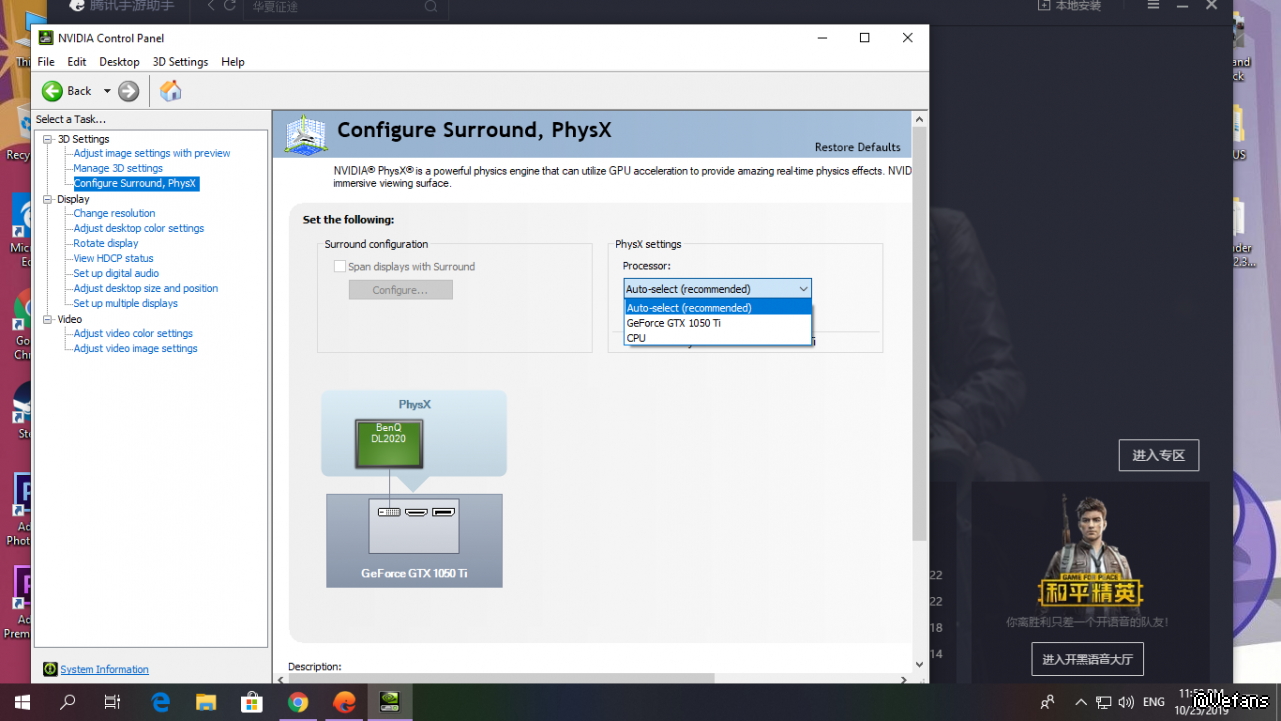The height and width of the screenshot is (721, 1281).
Task: Open the System Information link
Action: pyautogui.click(x=104, y=669)
